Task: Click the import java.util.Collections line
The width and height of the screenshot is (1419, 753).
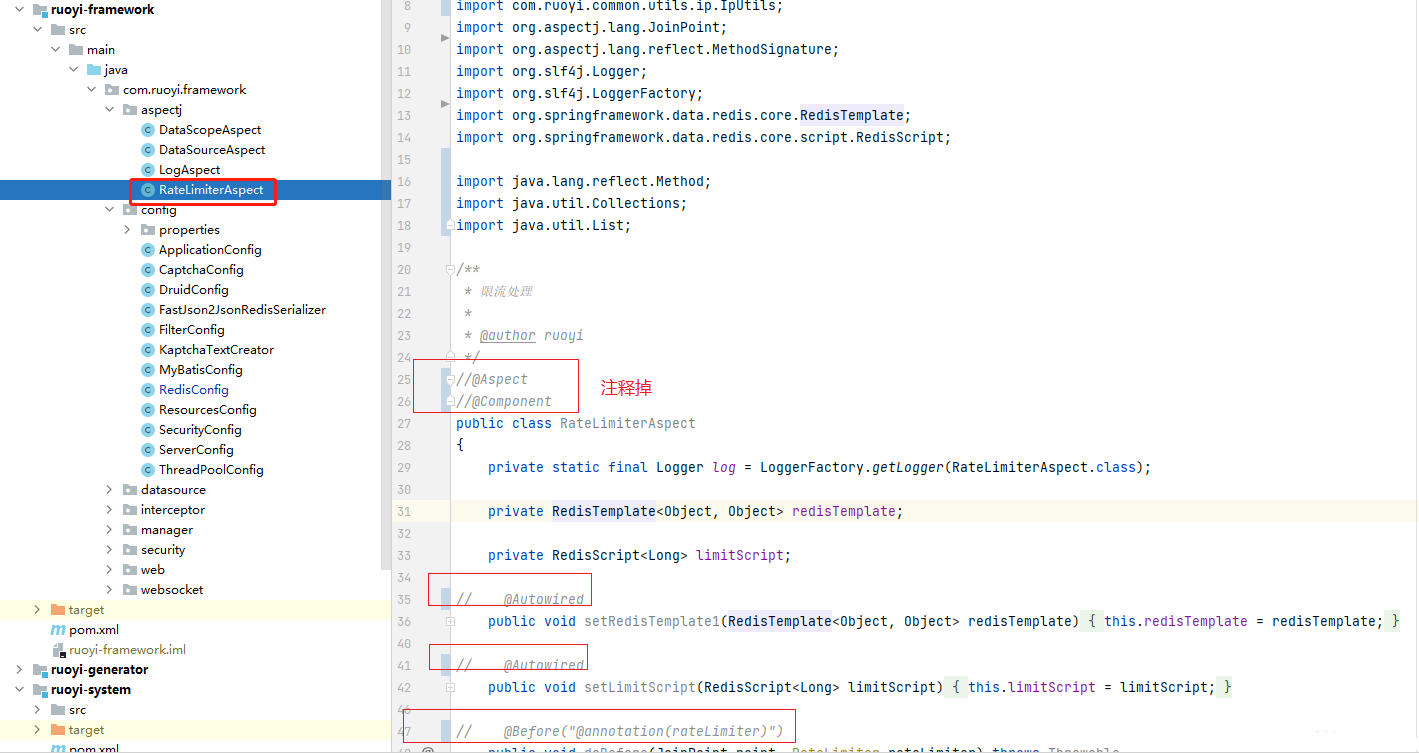Action: [570, 203]
